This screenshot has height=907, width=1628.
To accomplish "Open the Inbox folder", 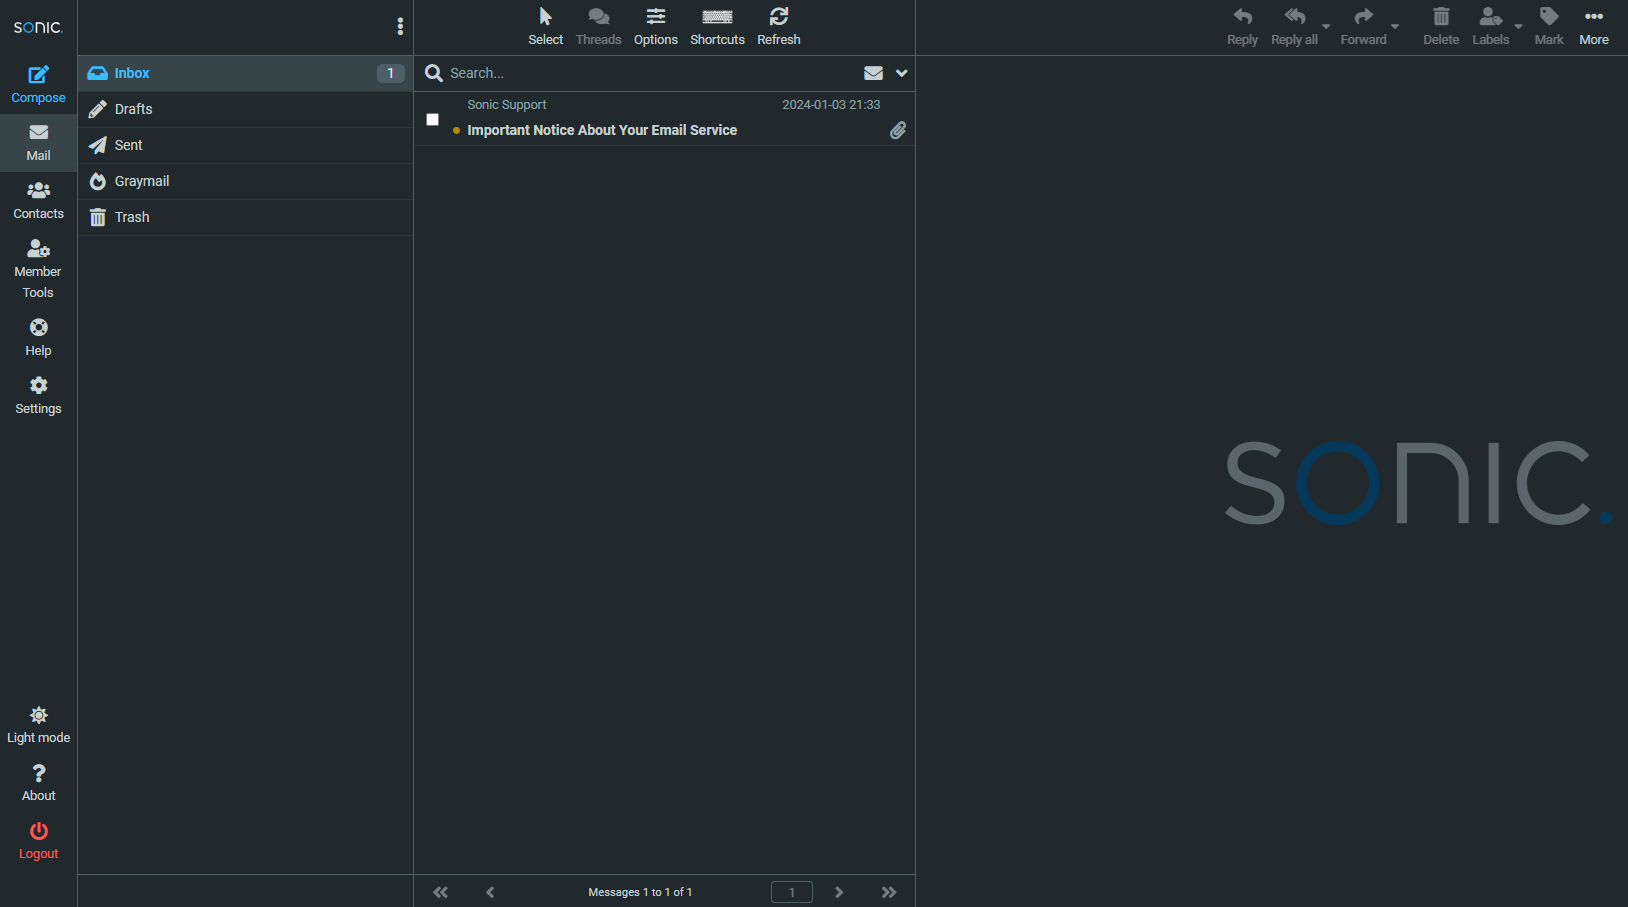I will (x=245, y=73).
